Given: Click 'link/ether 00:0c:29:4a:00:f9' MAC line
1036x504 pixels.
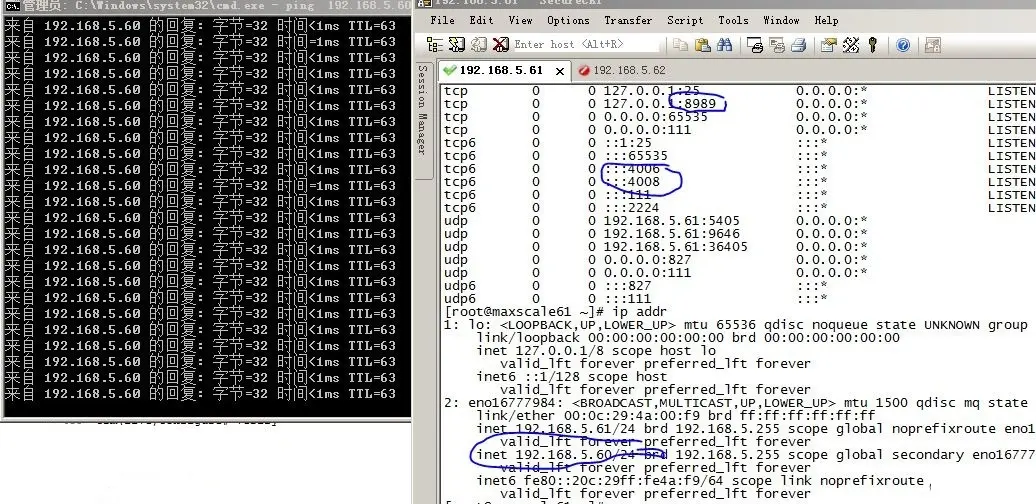Looking at the screenshot, I should tap(676, 415).
